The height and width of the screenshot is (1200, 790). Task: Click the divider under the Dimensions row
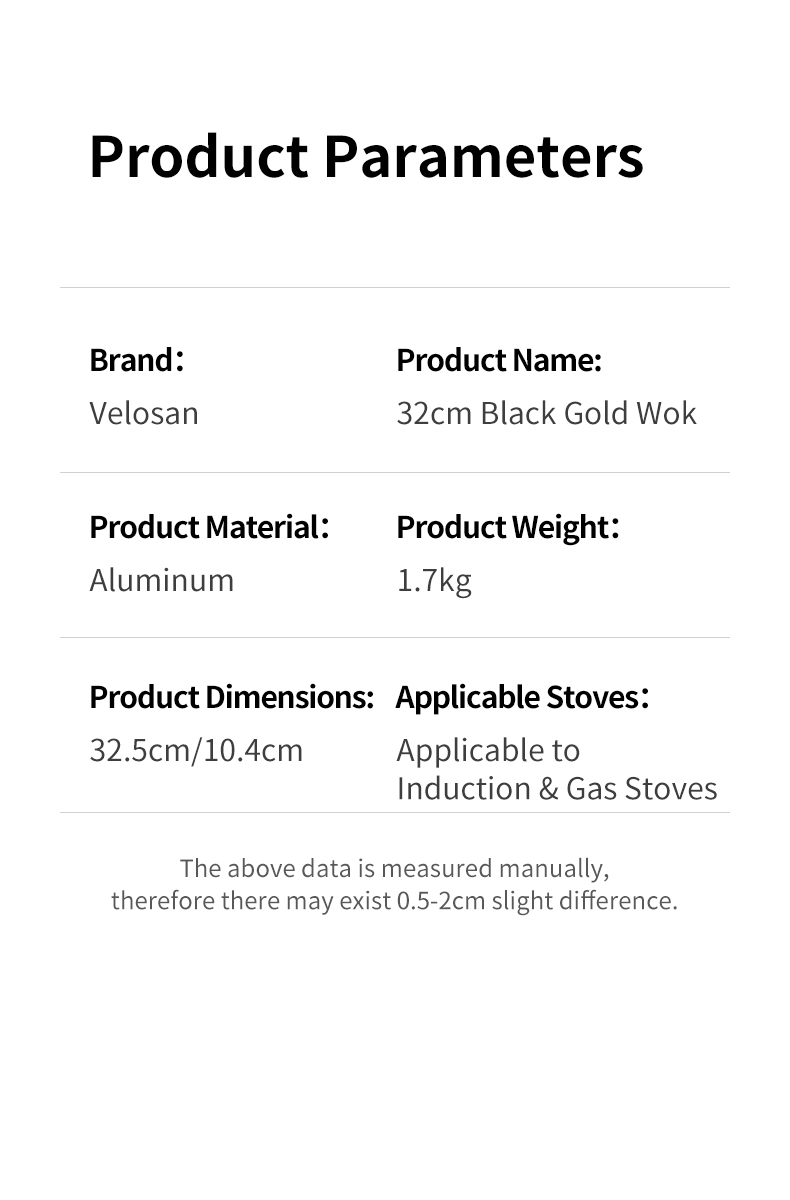coord(395,812)
